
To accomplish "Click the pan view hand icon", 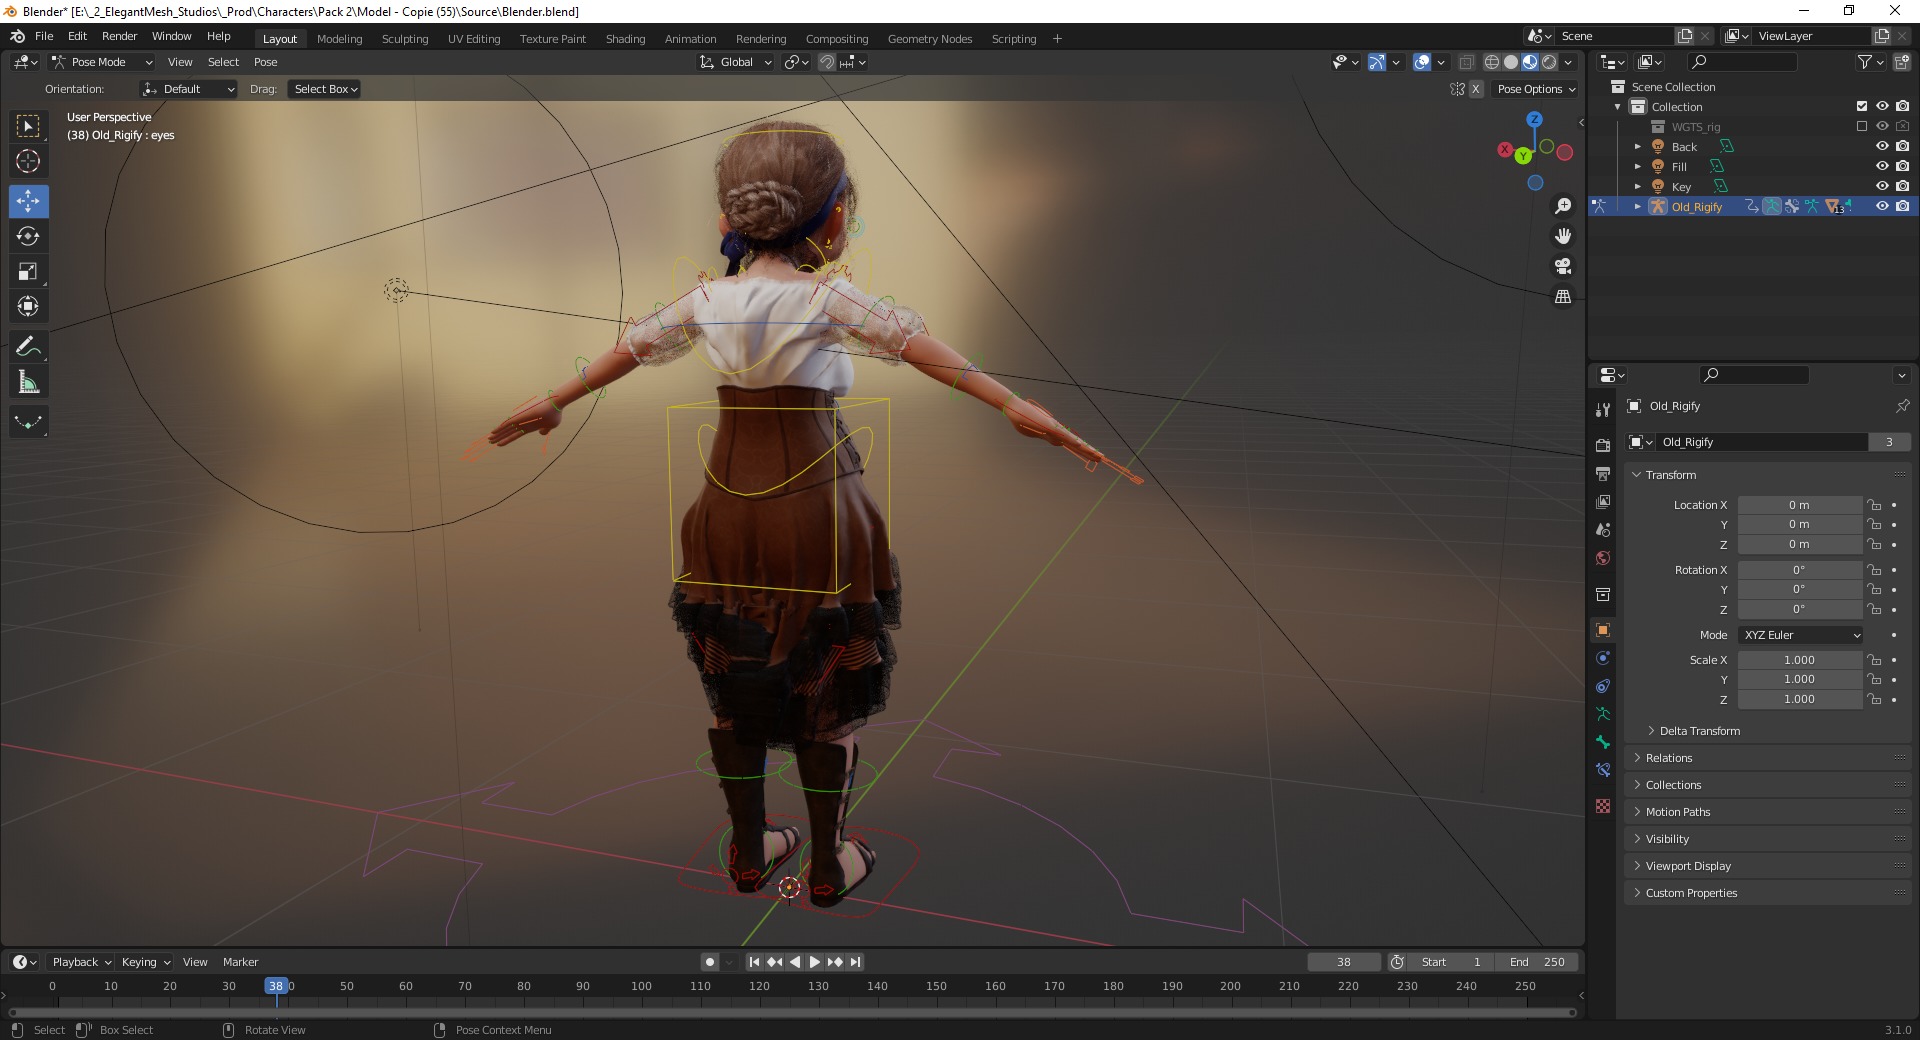I will click(x=1563, y=236).
